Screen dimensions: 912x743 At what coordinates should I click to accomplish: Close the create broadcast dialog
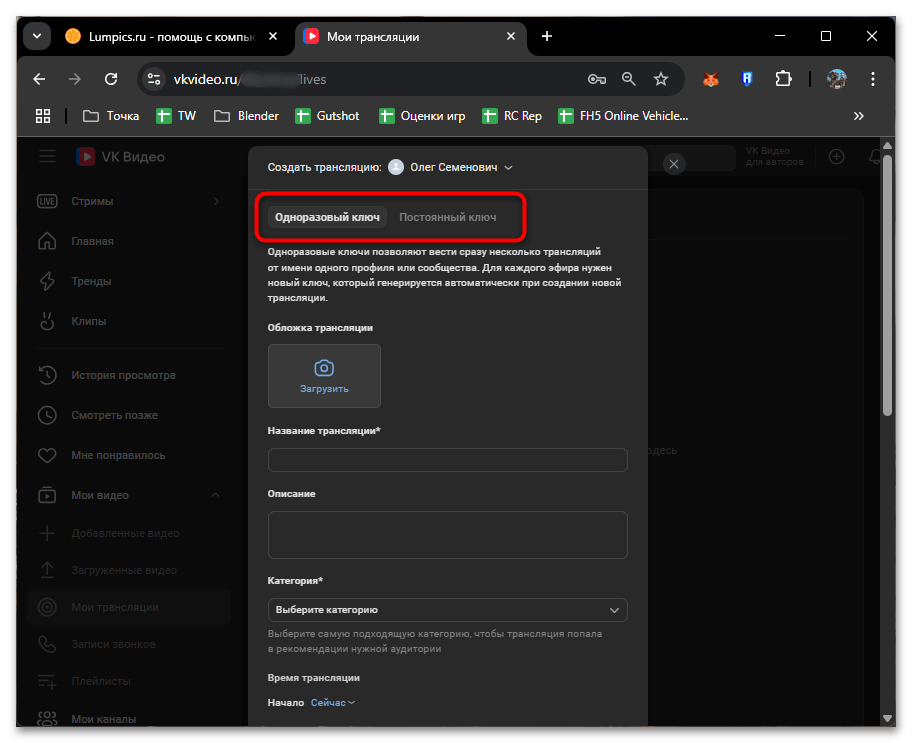tap(674, 164)
